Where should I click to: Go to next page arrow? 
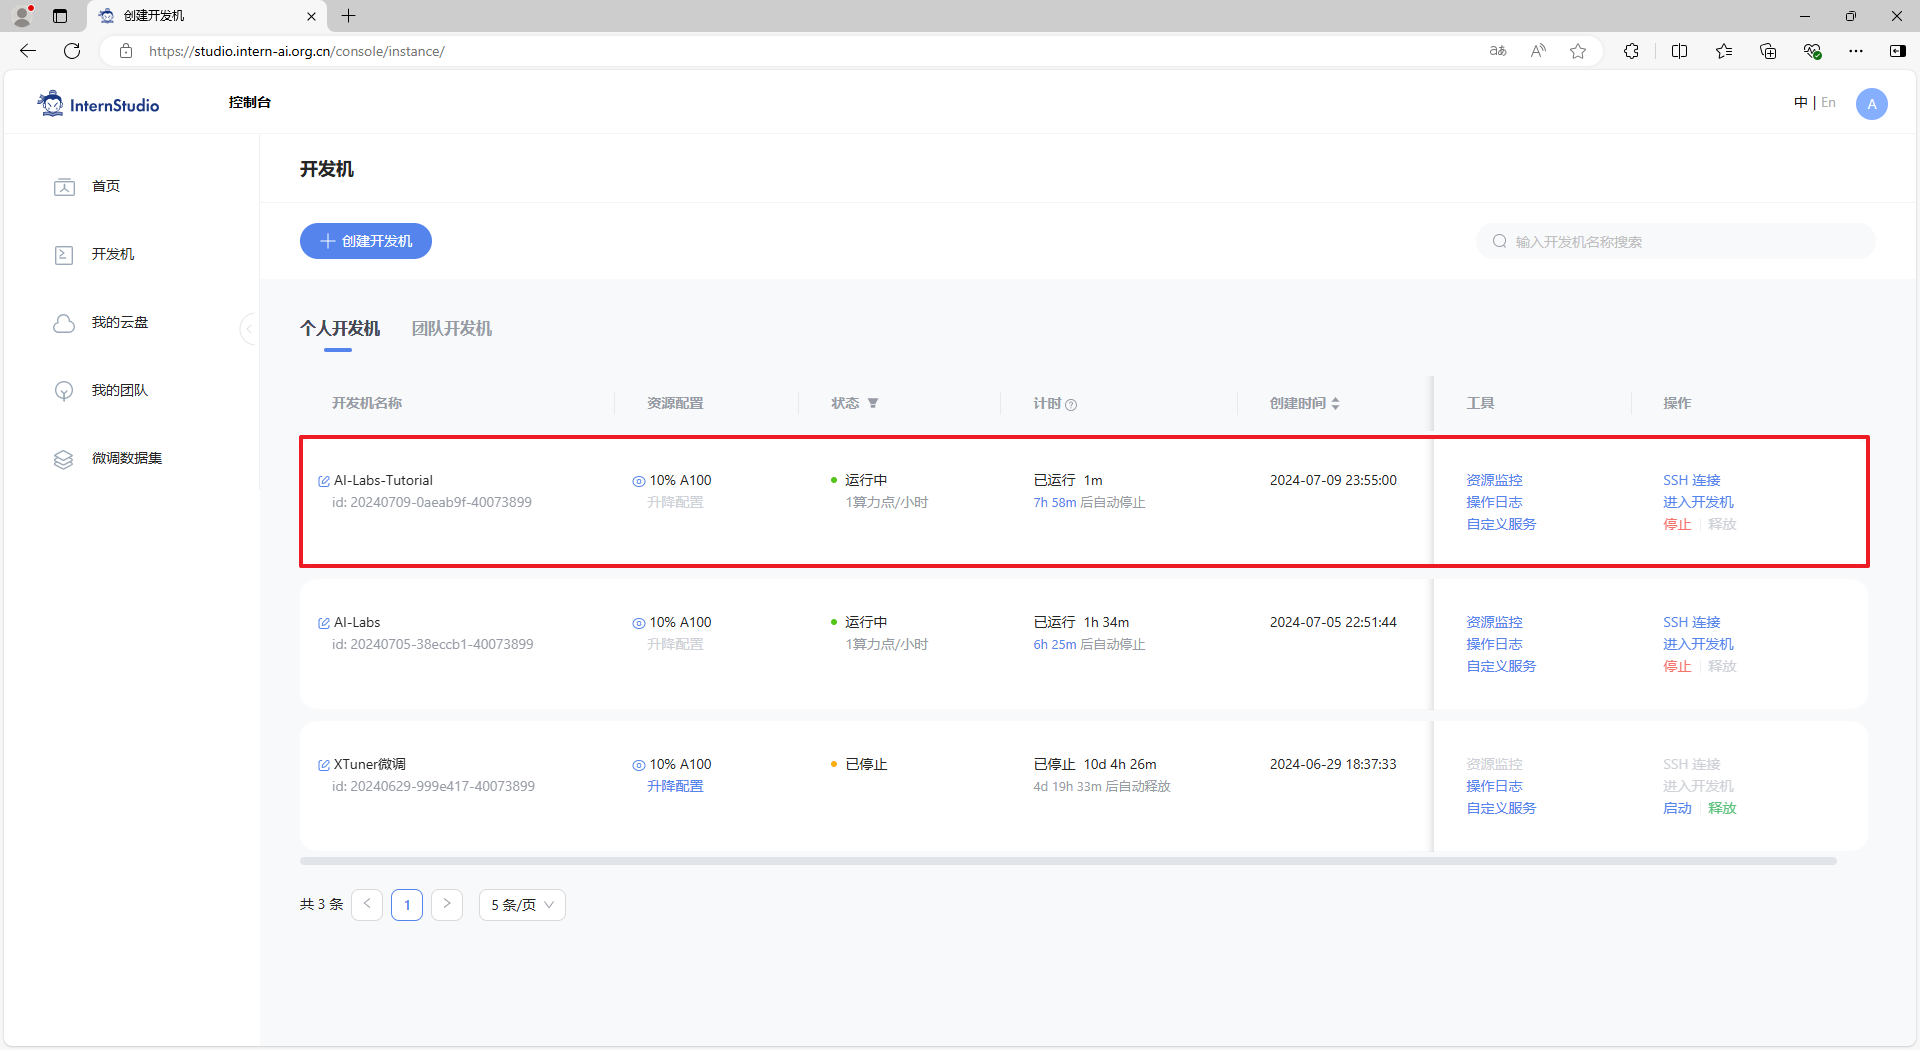coord(447,904)
